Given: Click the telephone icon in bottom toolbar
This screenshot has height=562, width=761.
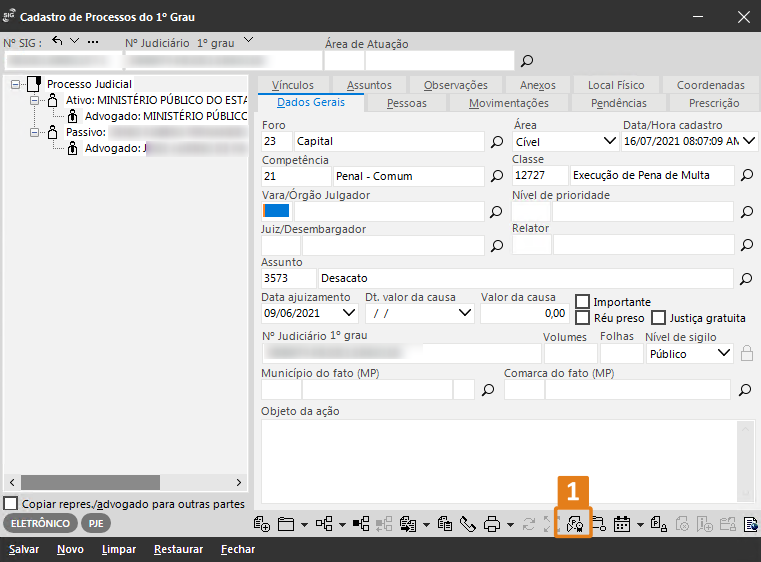Looking at the screenshot, I should [x=468, y=523].
